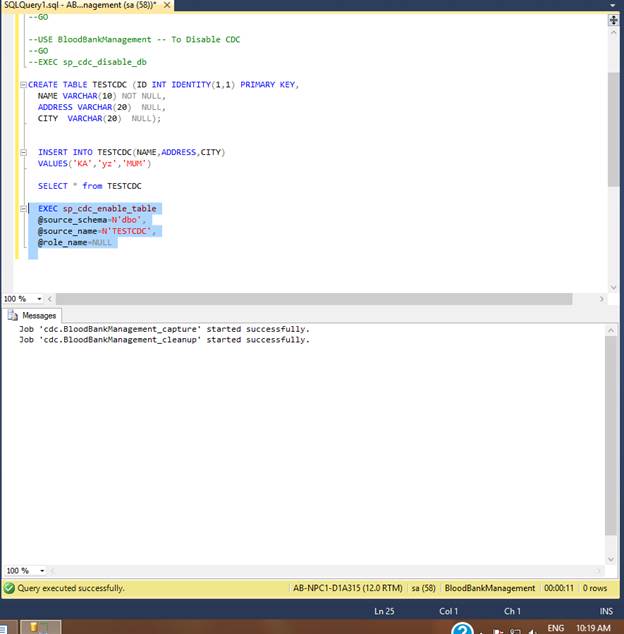The image size is (624, 634).
Task: Click the 'sa (58)' login status entry
Action: point(423,588)
